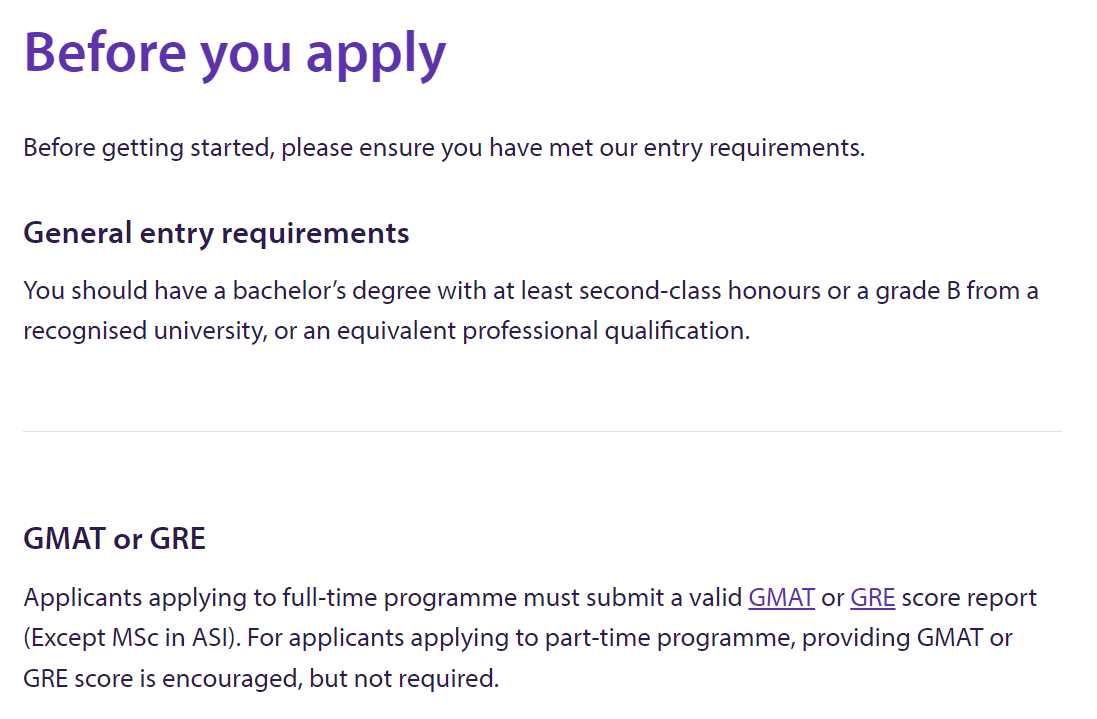The image size is (1097, 719).
Task: Open the GMAT hyperlink
Action: (781, 598)
